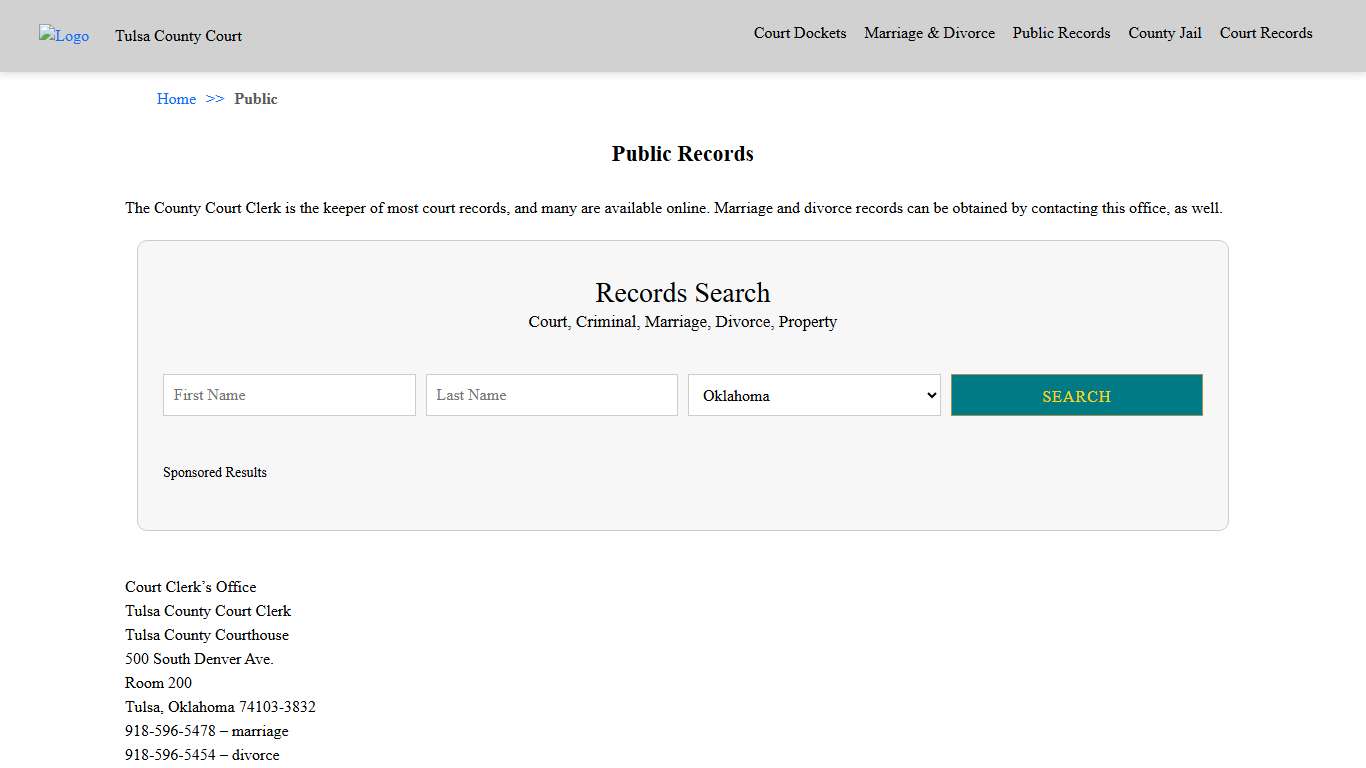Click the Sponsored Results label
Image resolution: width=1366 pixels, height=768 pixels.
(x=215, y=472)
